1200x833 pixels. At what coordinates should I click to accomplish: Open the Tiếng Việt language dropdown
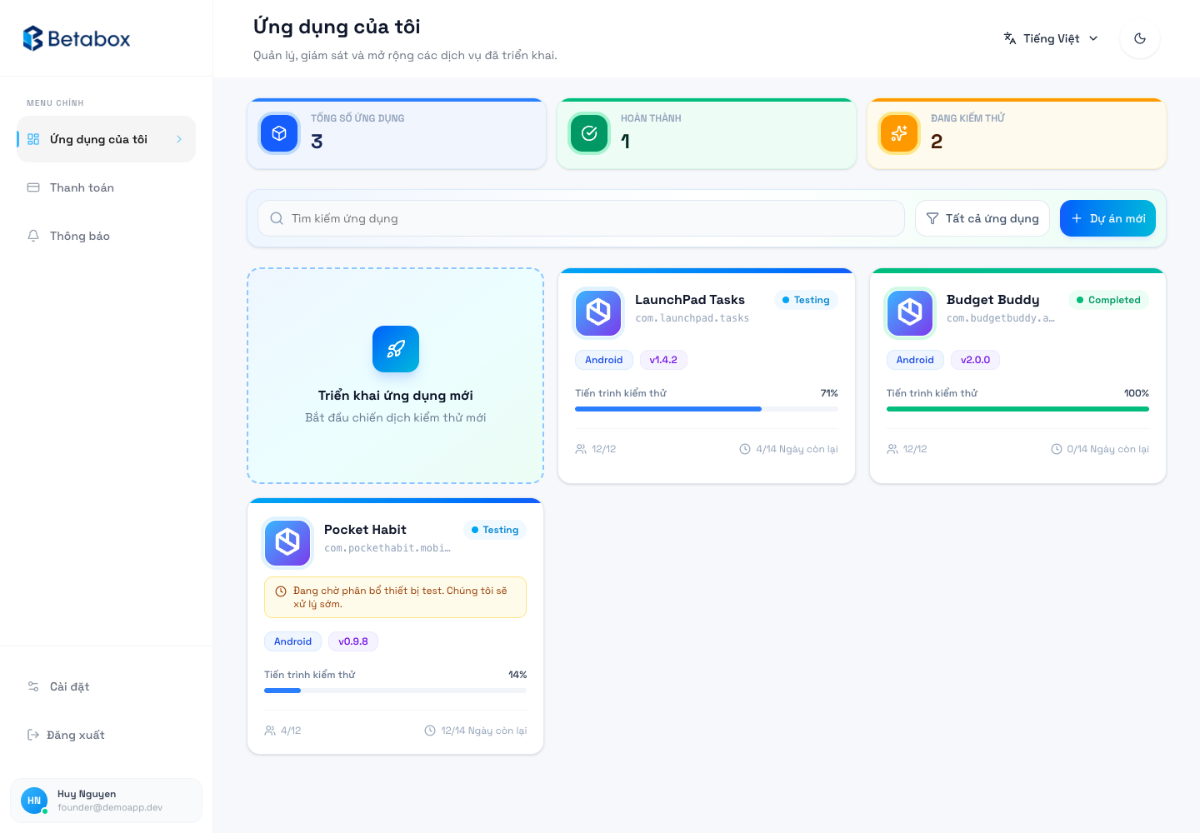(1051, 38)
